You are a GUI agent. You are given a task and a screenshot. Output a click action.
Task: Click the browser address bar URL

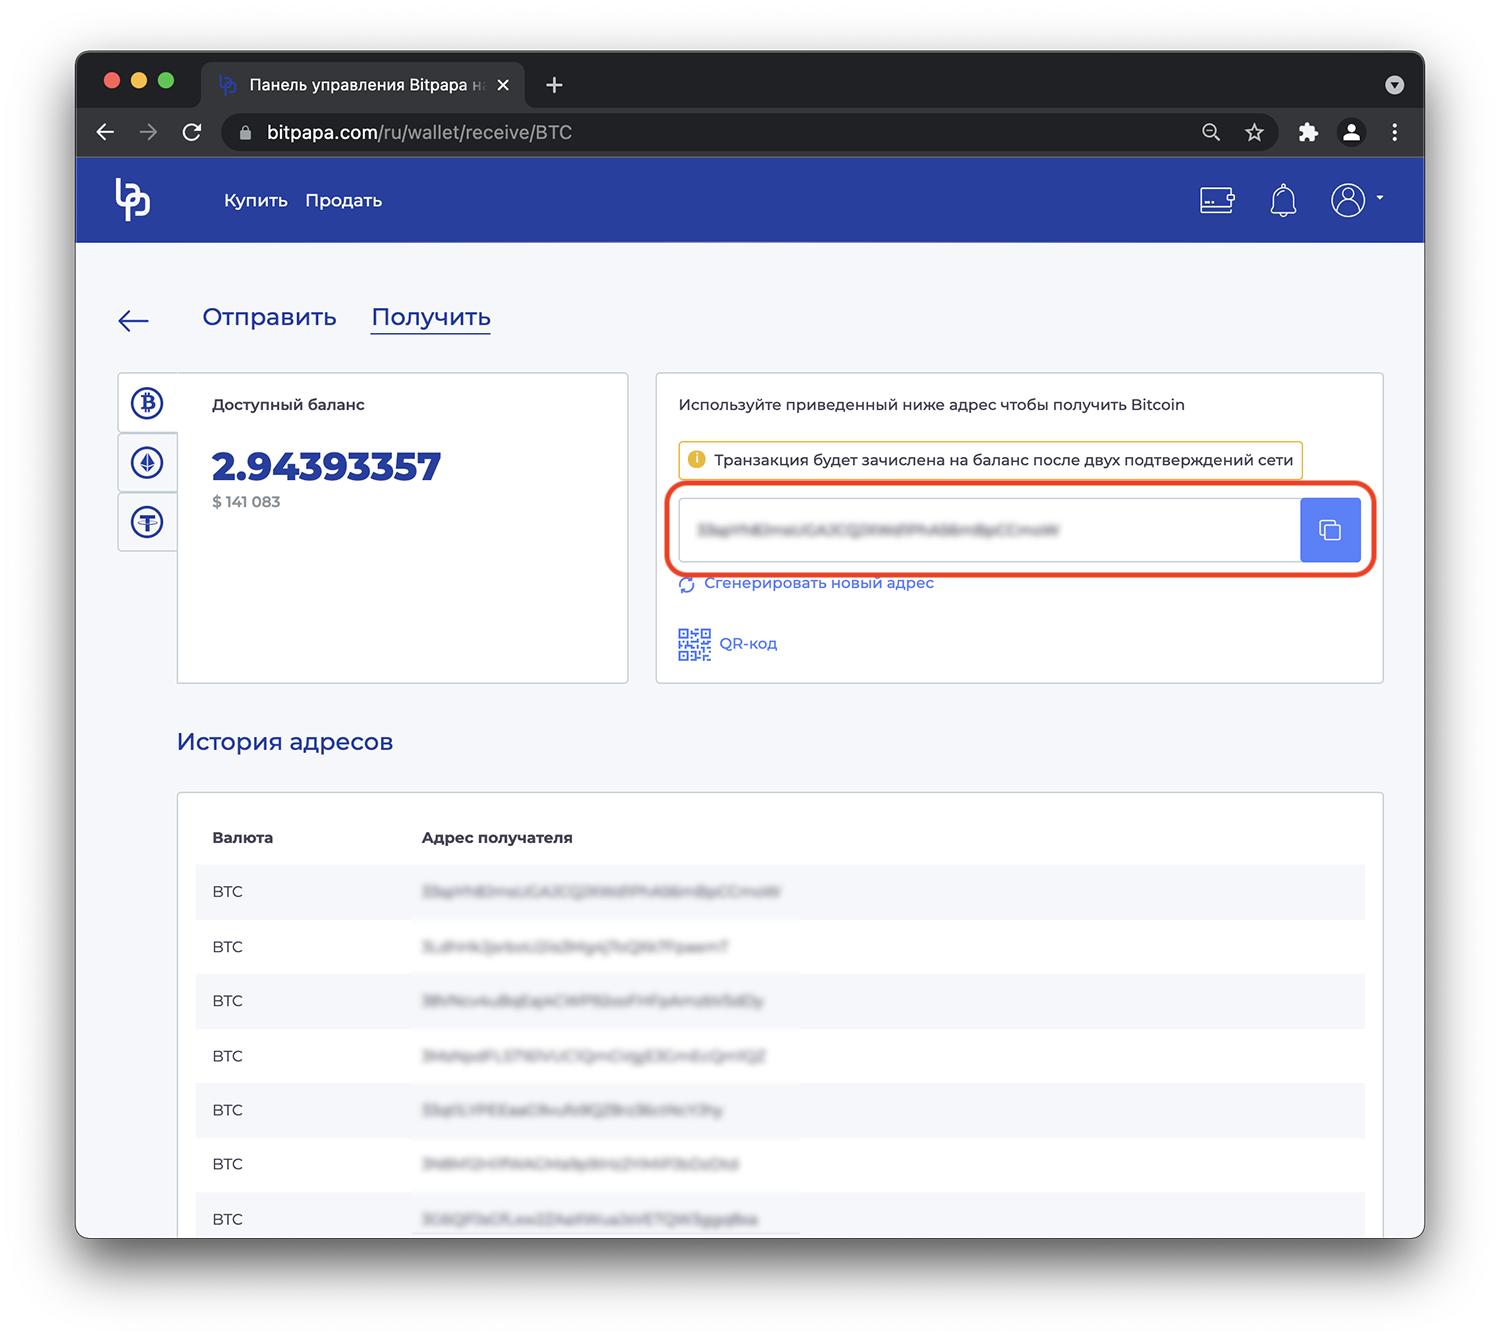419,132
